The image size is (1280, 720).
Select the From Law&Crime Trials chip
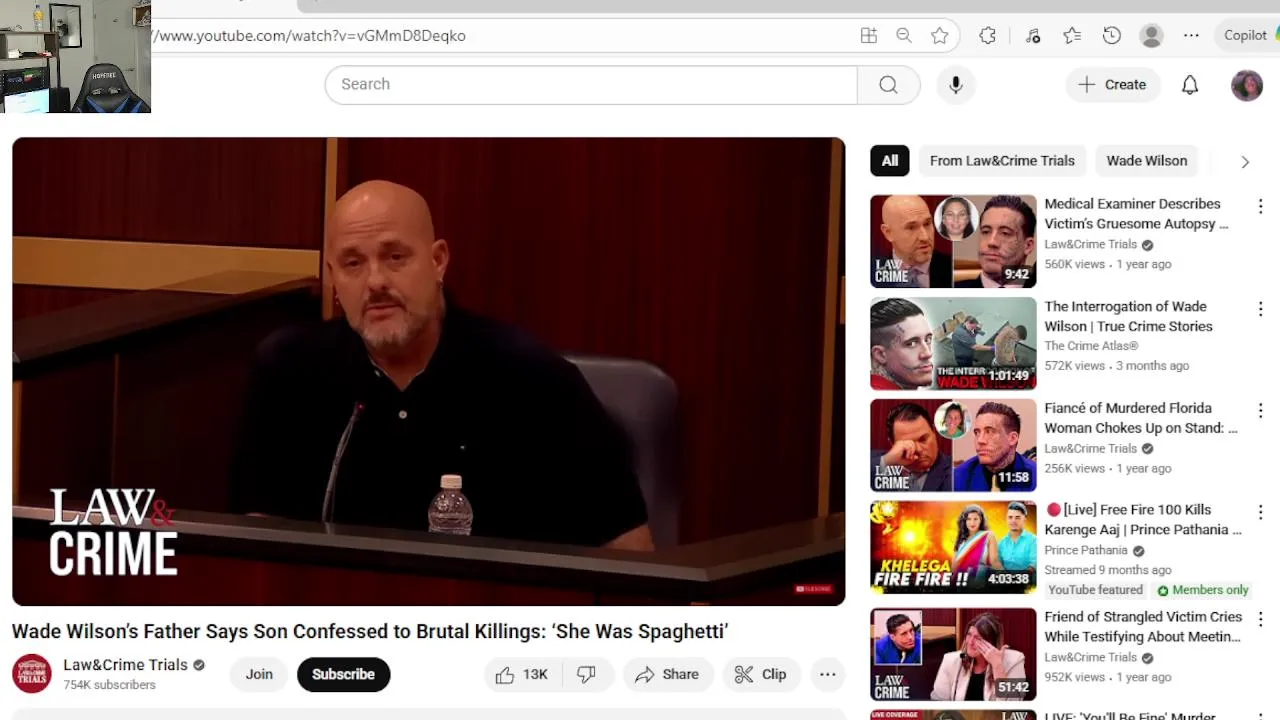tap(1002, 160)
